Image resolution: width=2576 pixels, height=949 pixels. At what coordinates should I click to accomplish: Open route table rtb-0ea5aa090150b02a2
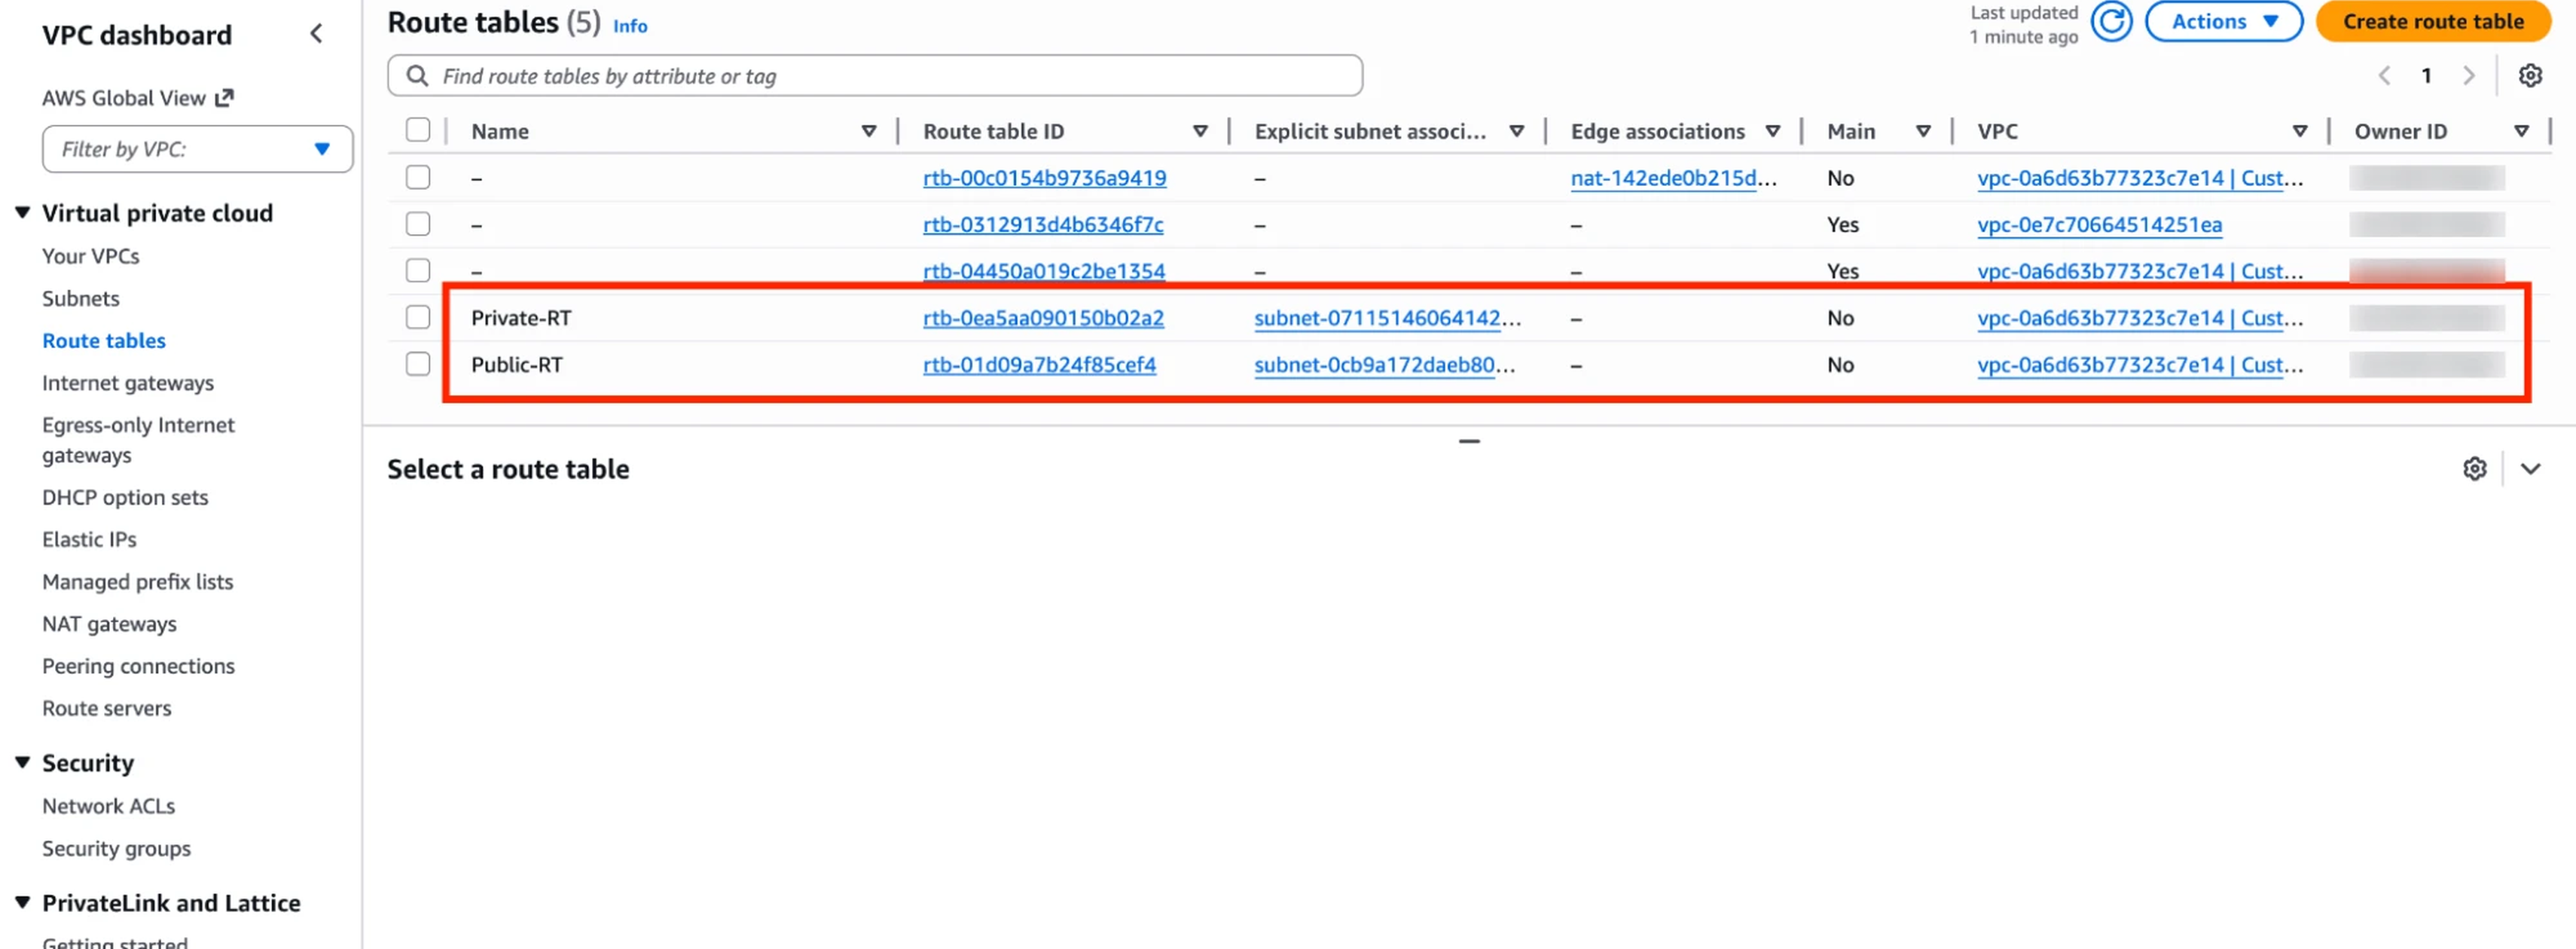point(1043,318)
